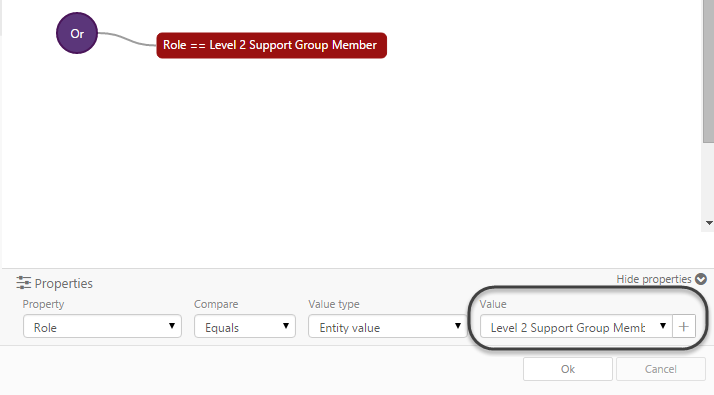714x395 pixels.
Task: Click the Compare dropdown arrow
Action: pos(286,326)
